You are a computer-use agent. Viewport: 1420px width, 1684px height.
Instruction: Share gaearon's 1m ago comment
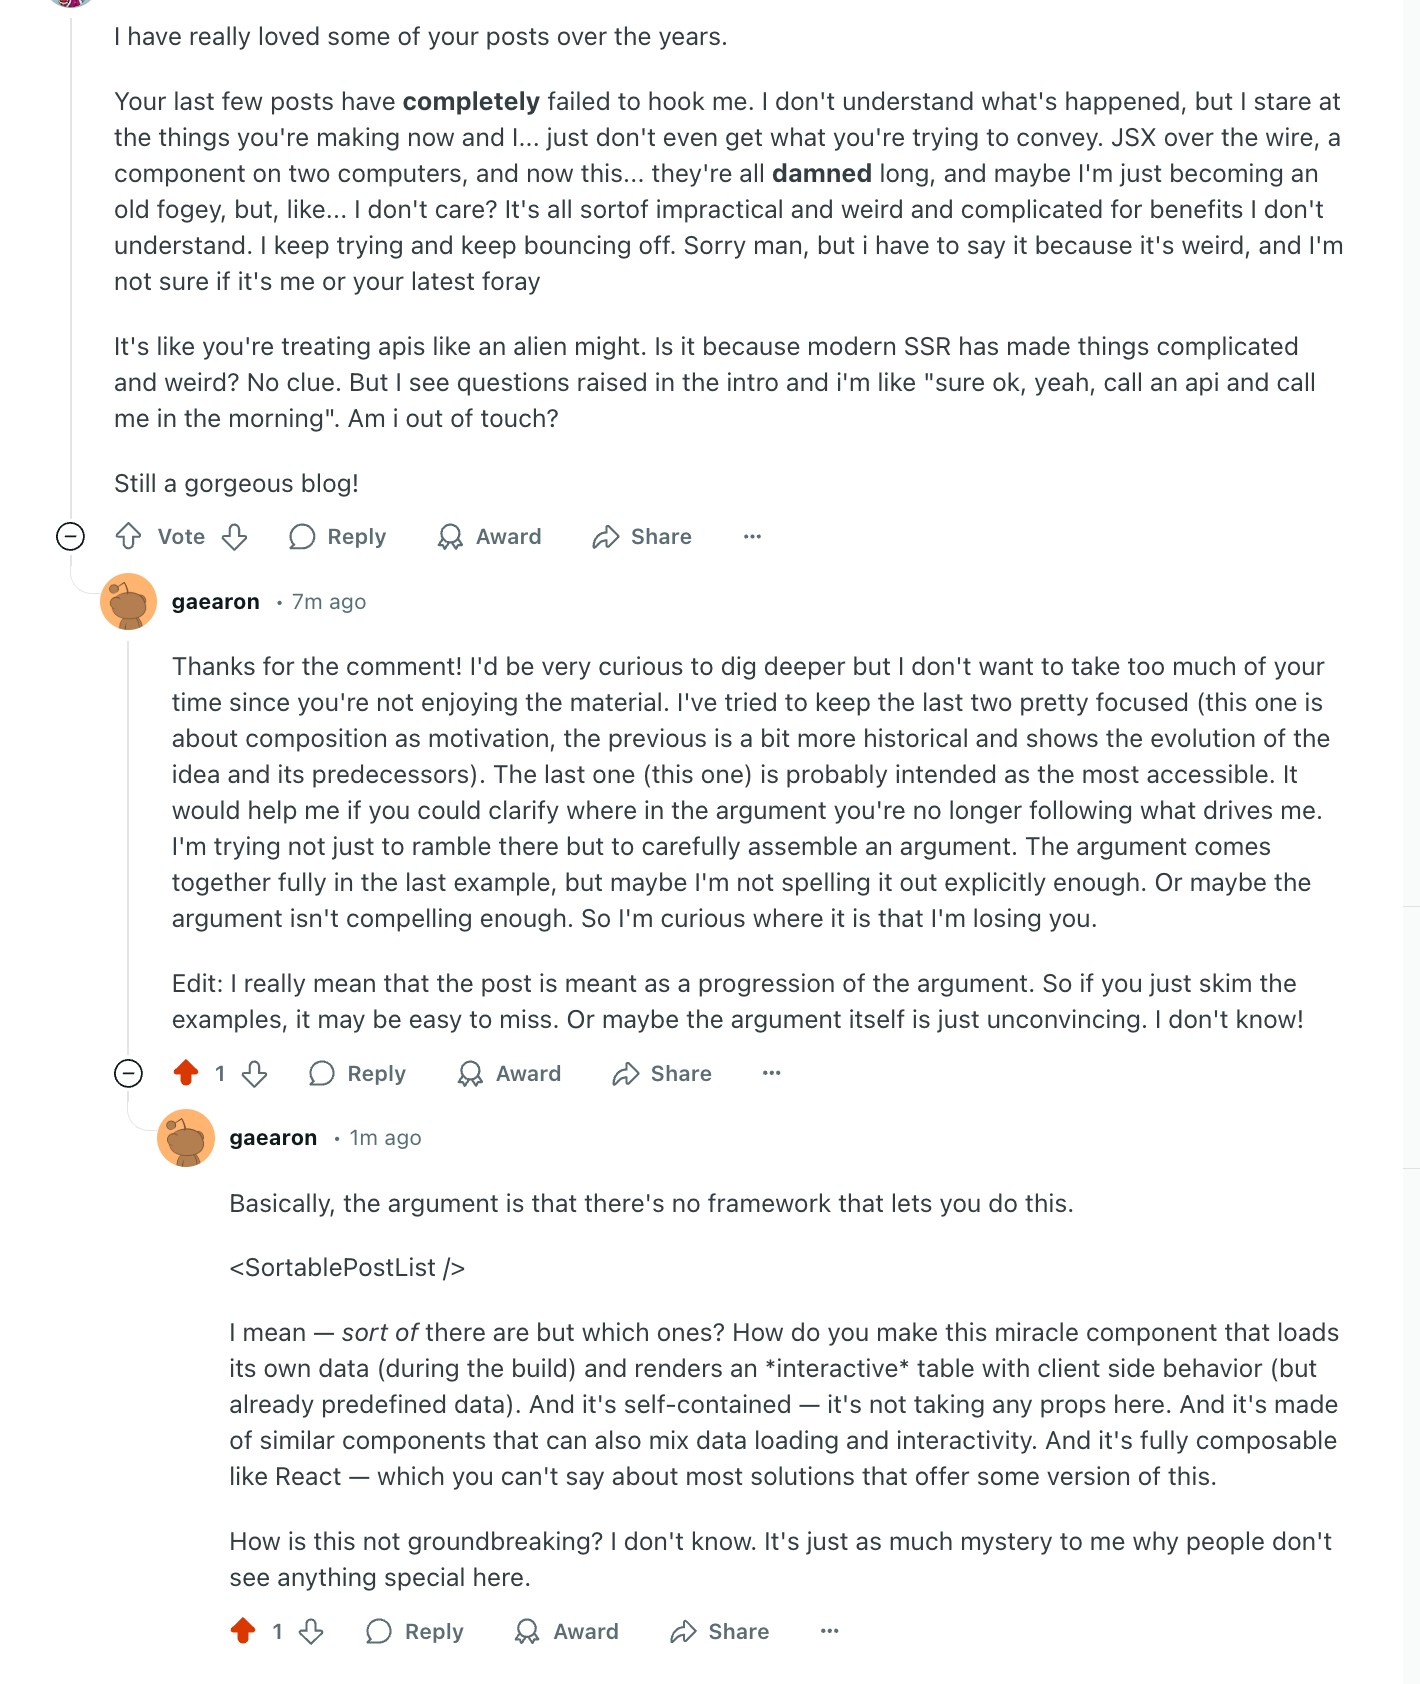(719, 1632)
